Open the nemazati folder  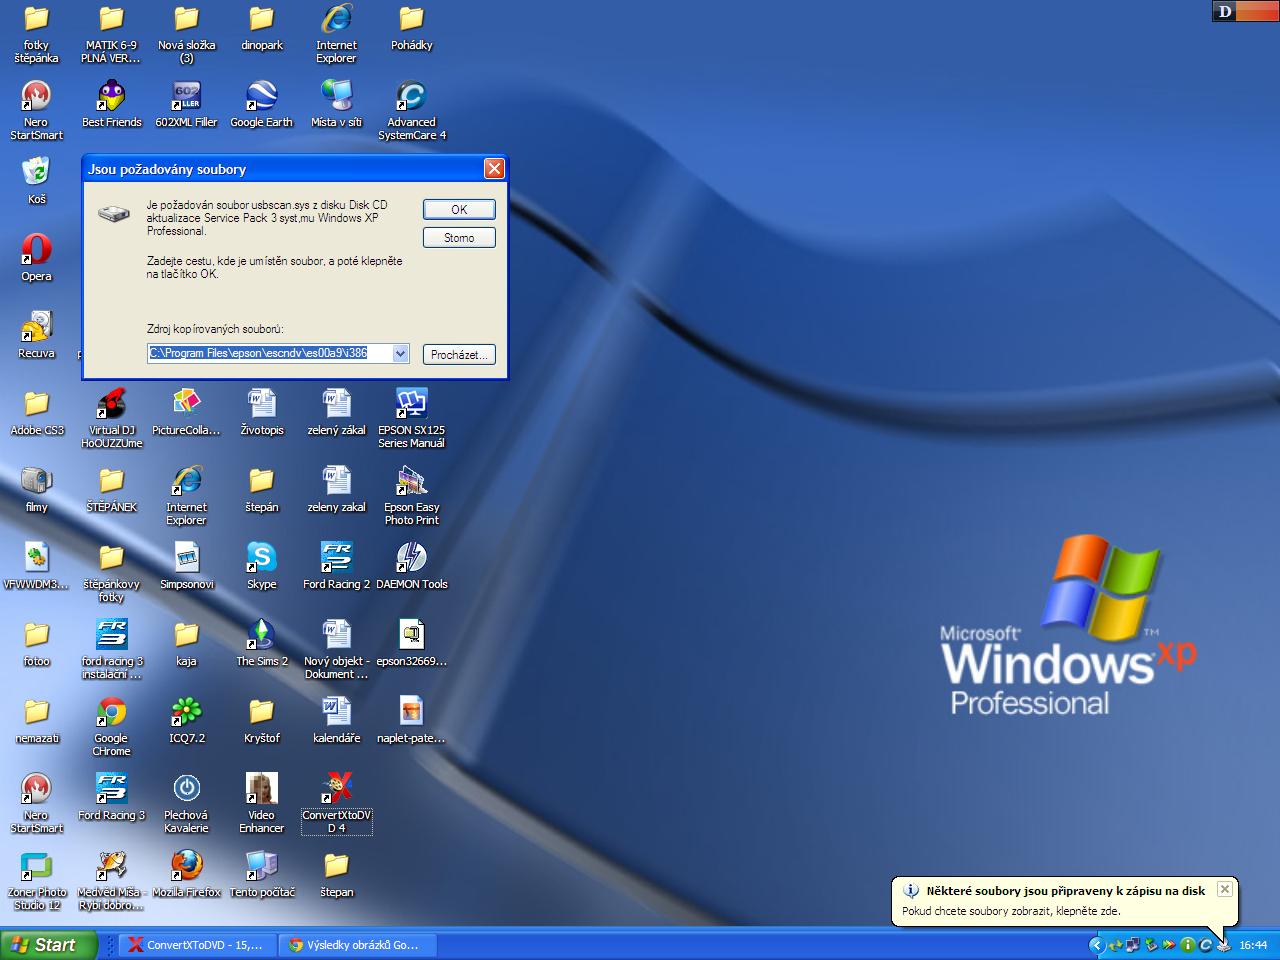[37, 720]
